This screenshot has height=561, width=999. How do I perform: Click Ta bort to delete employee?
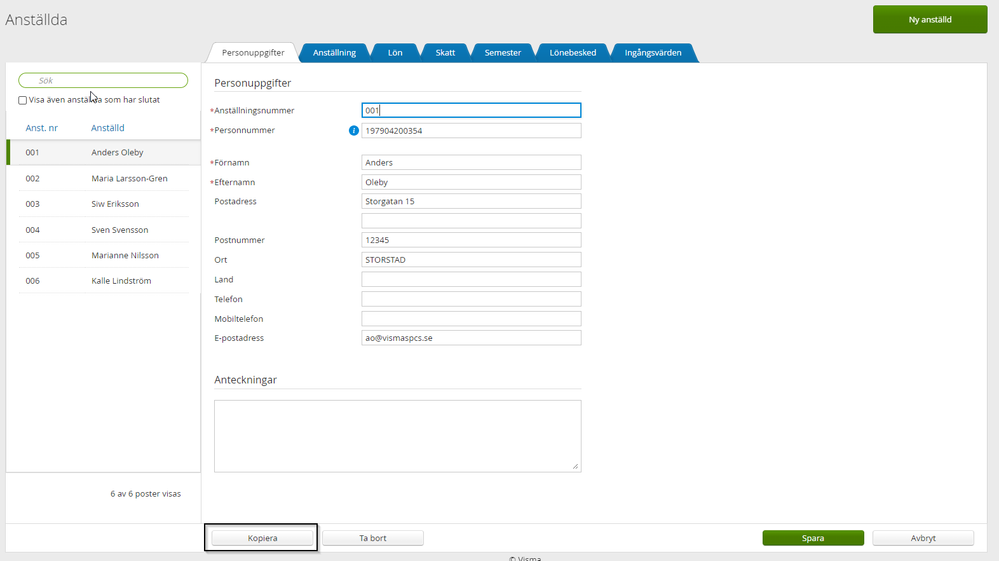372,538
